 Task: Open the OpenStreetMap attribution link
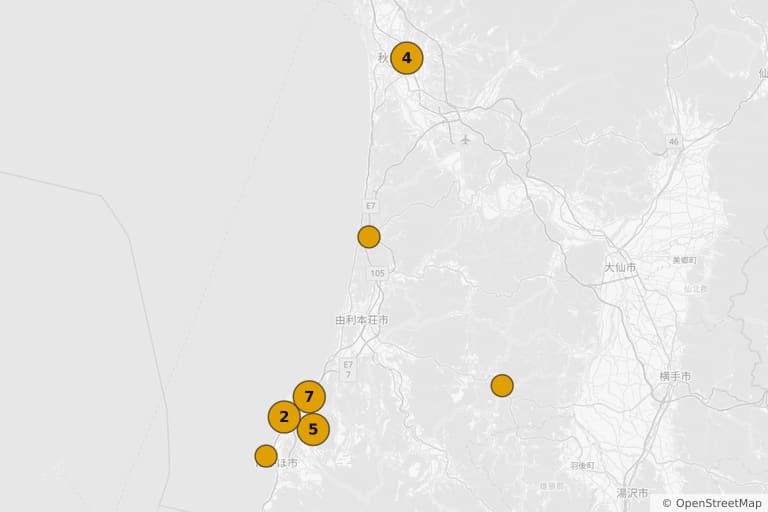pos(712,503)
